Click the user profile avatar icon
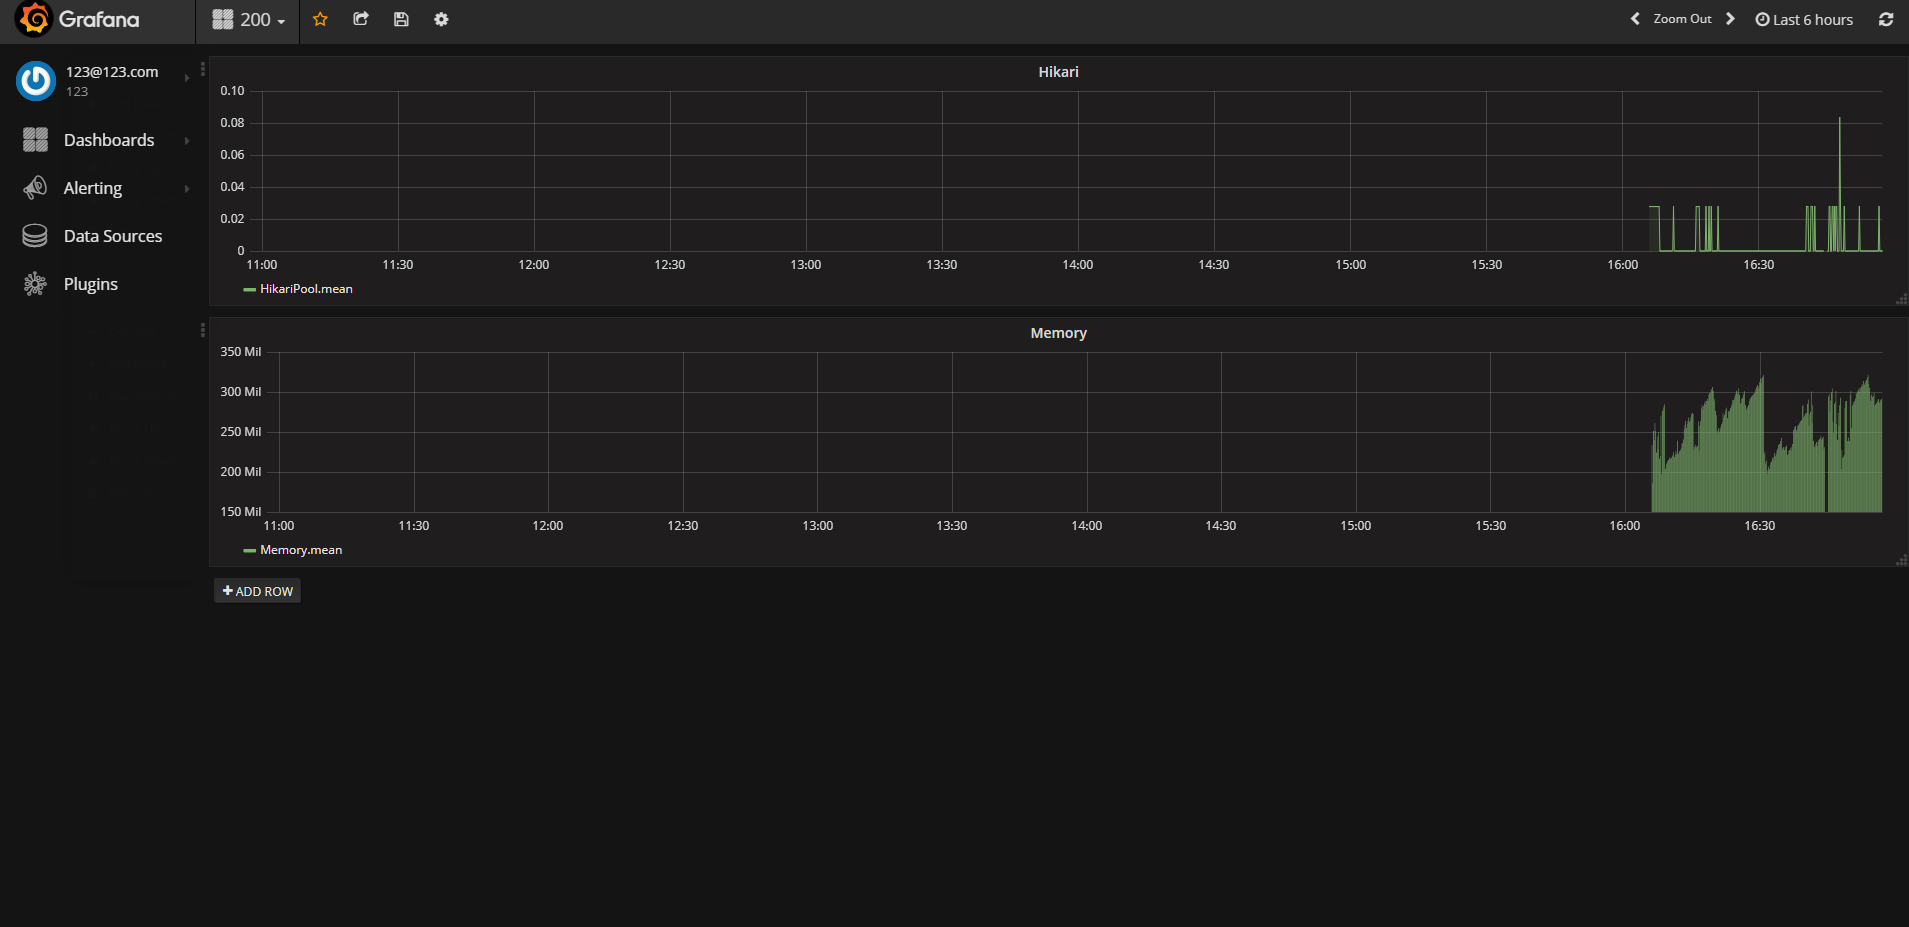The image size is (1909, 927). pos(36,81)
